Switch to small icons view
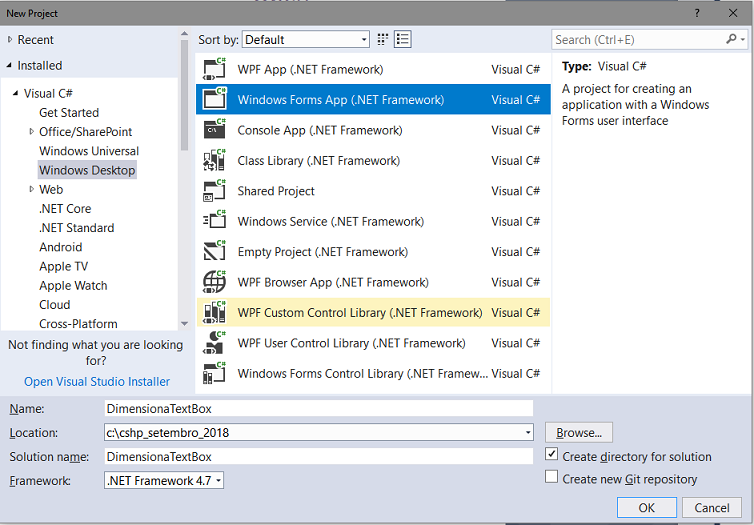754x525 pixels. [x=383, y=39]
